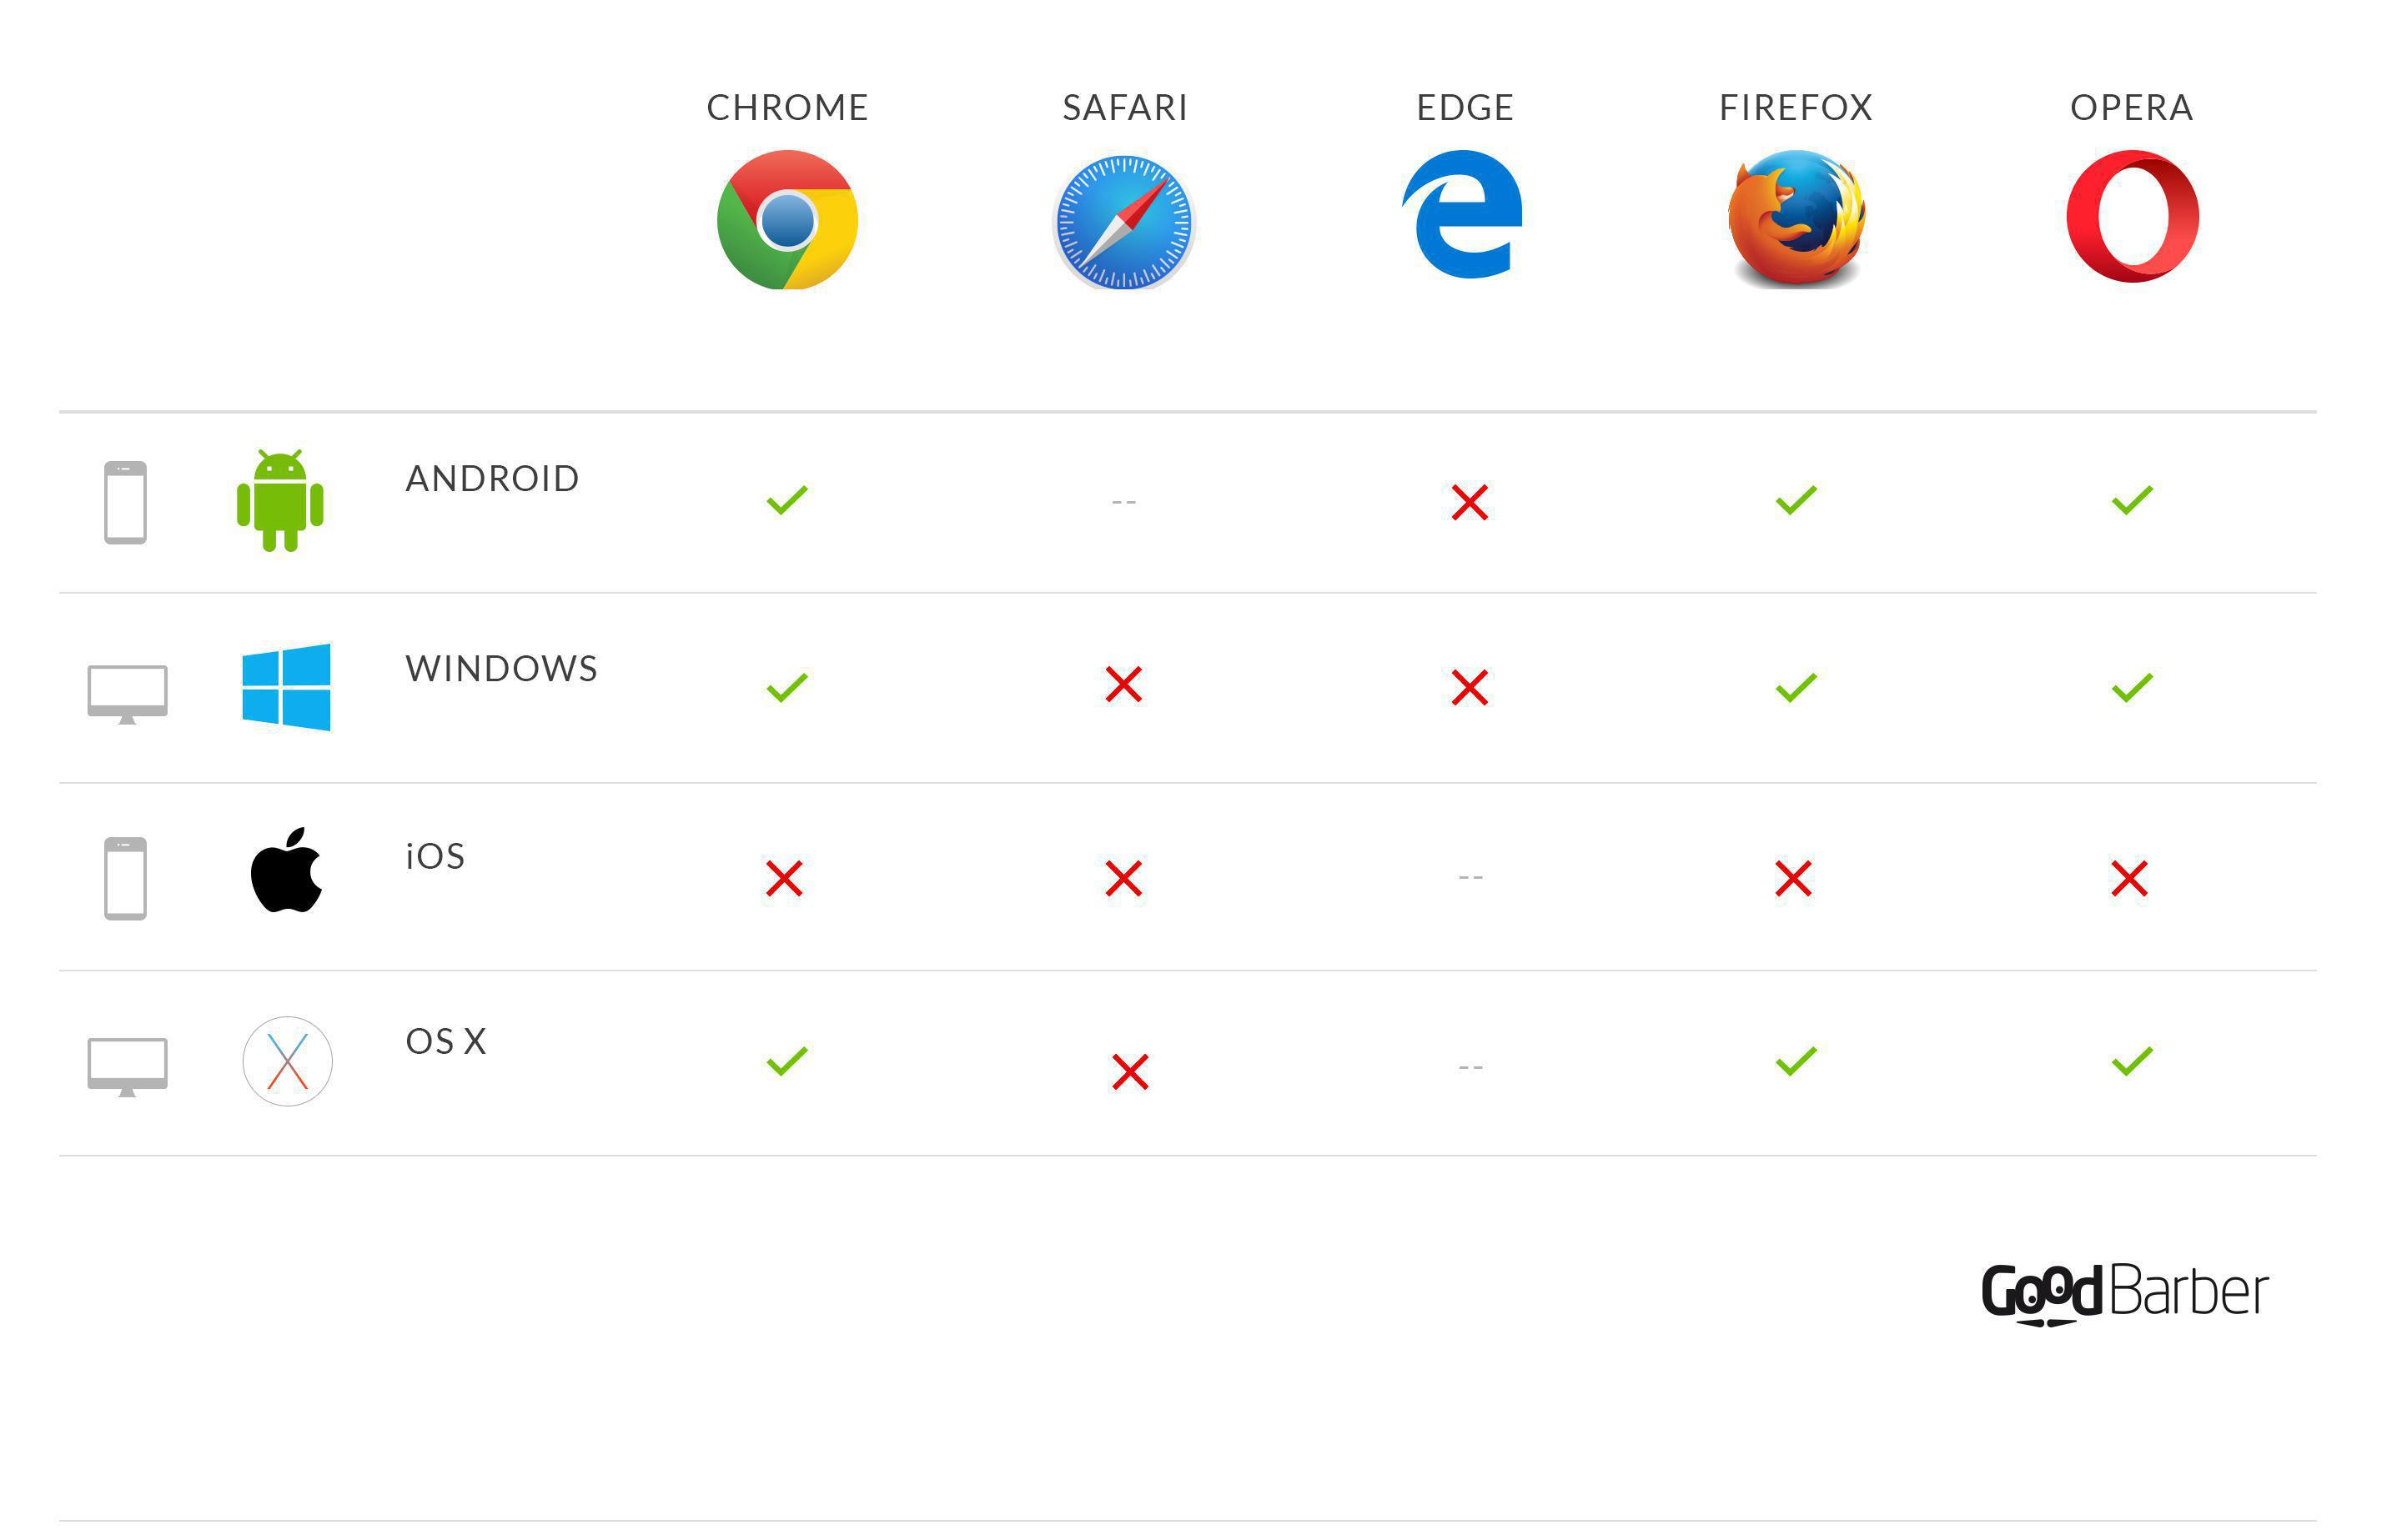Click the Edge browser logo
This screenshot has width=2402, height=1540.
(x=1463, y=214)
